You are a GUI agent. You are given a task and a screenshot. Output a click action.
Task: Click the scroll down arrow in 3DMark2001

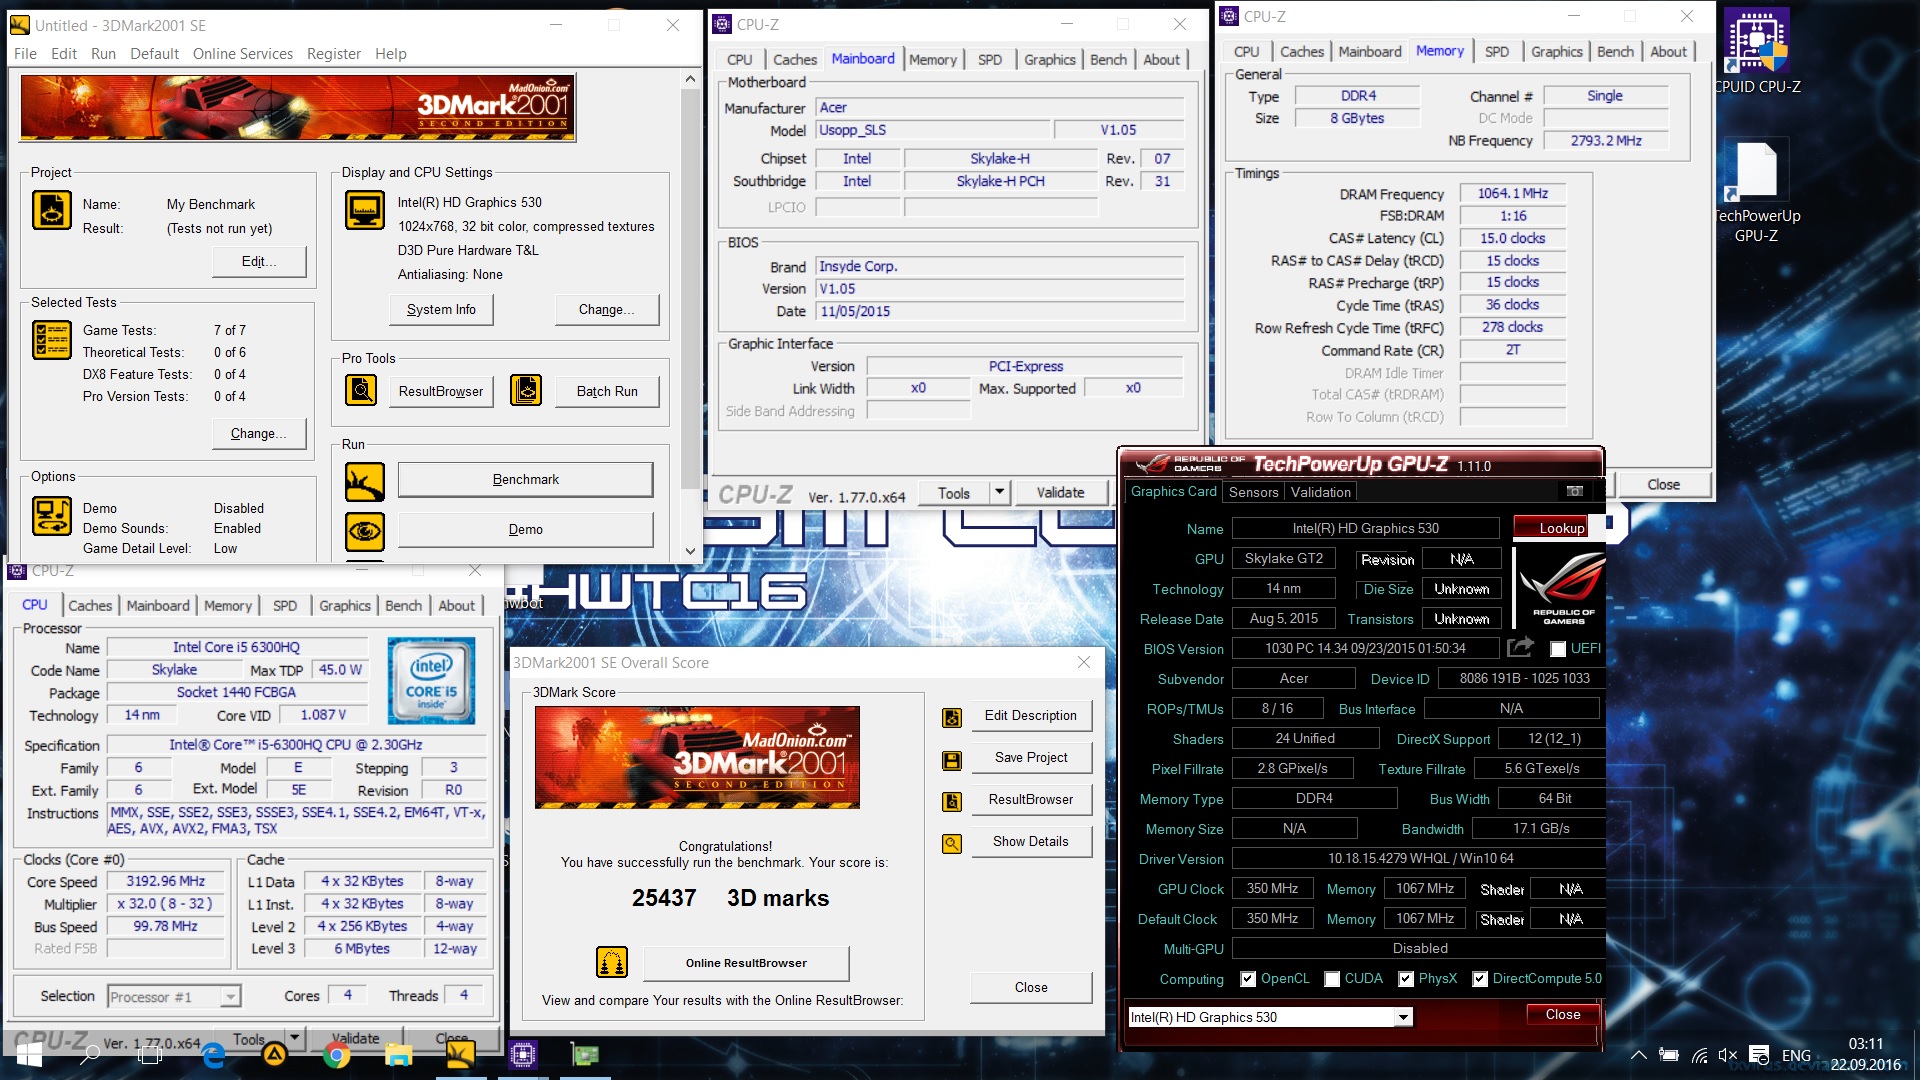point(690,551)
